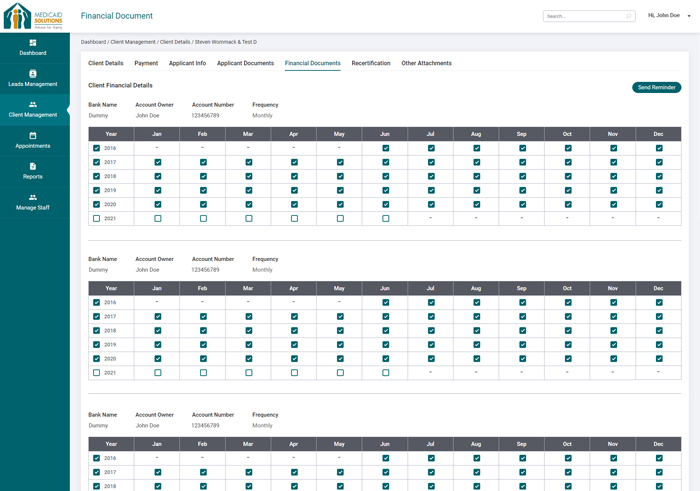Select Client Management sidebar icon
This screenshot has width=700, height=491.
[x=33, y=105]
